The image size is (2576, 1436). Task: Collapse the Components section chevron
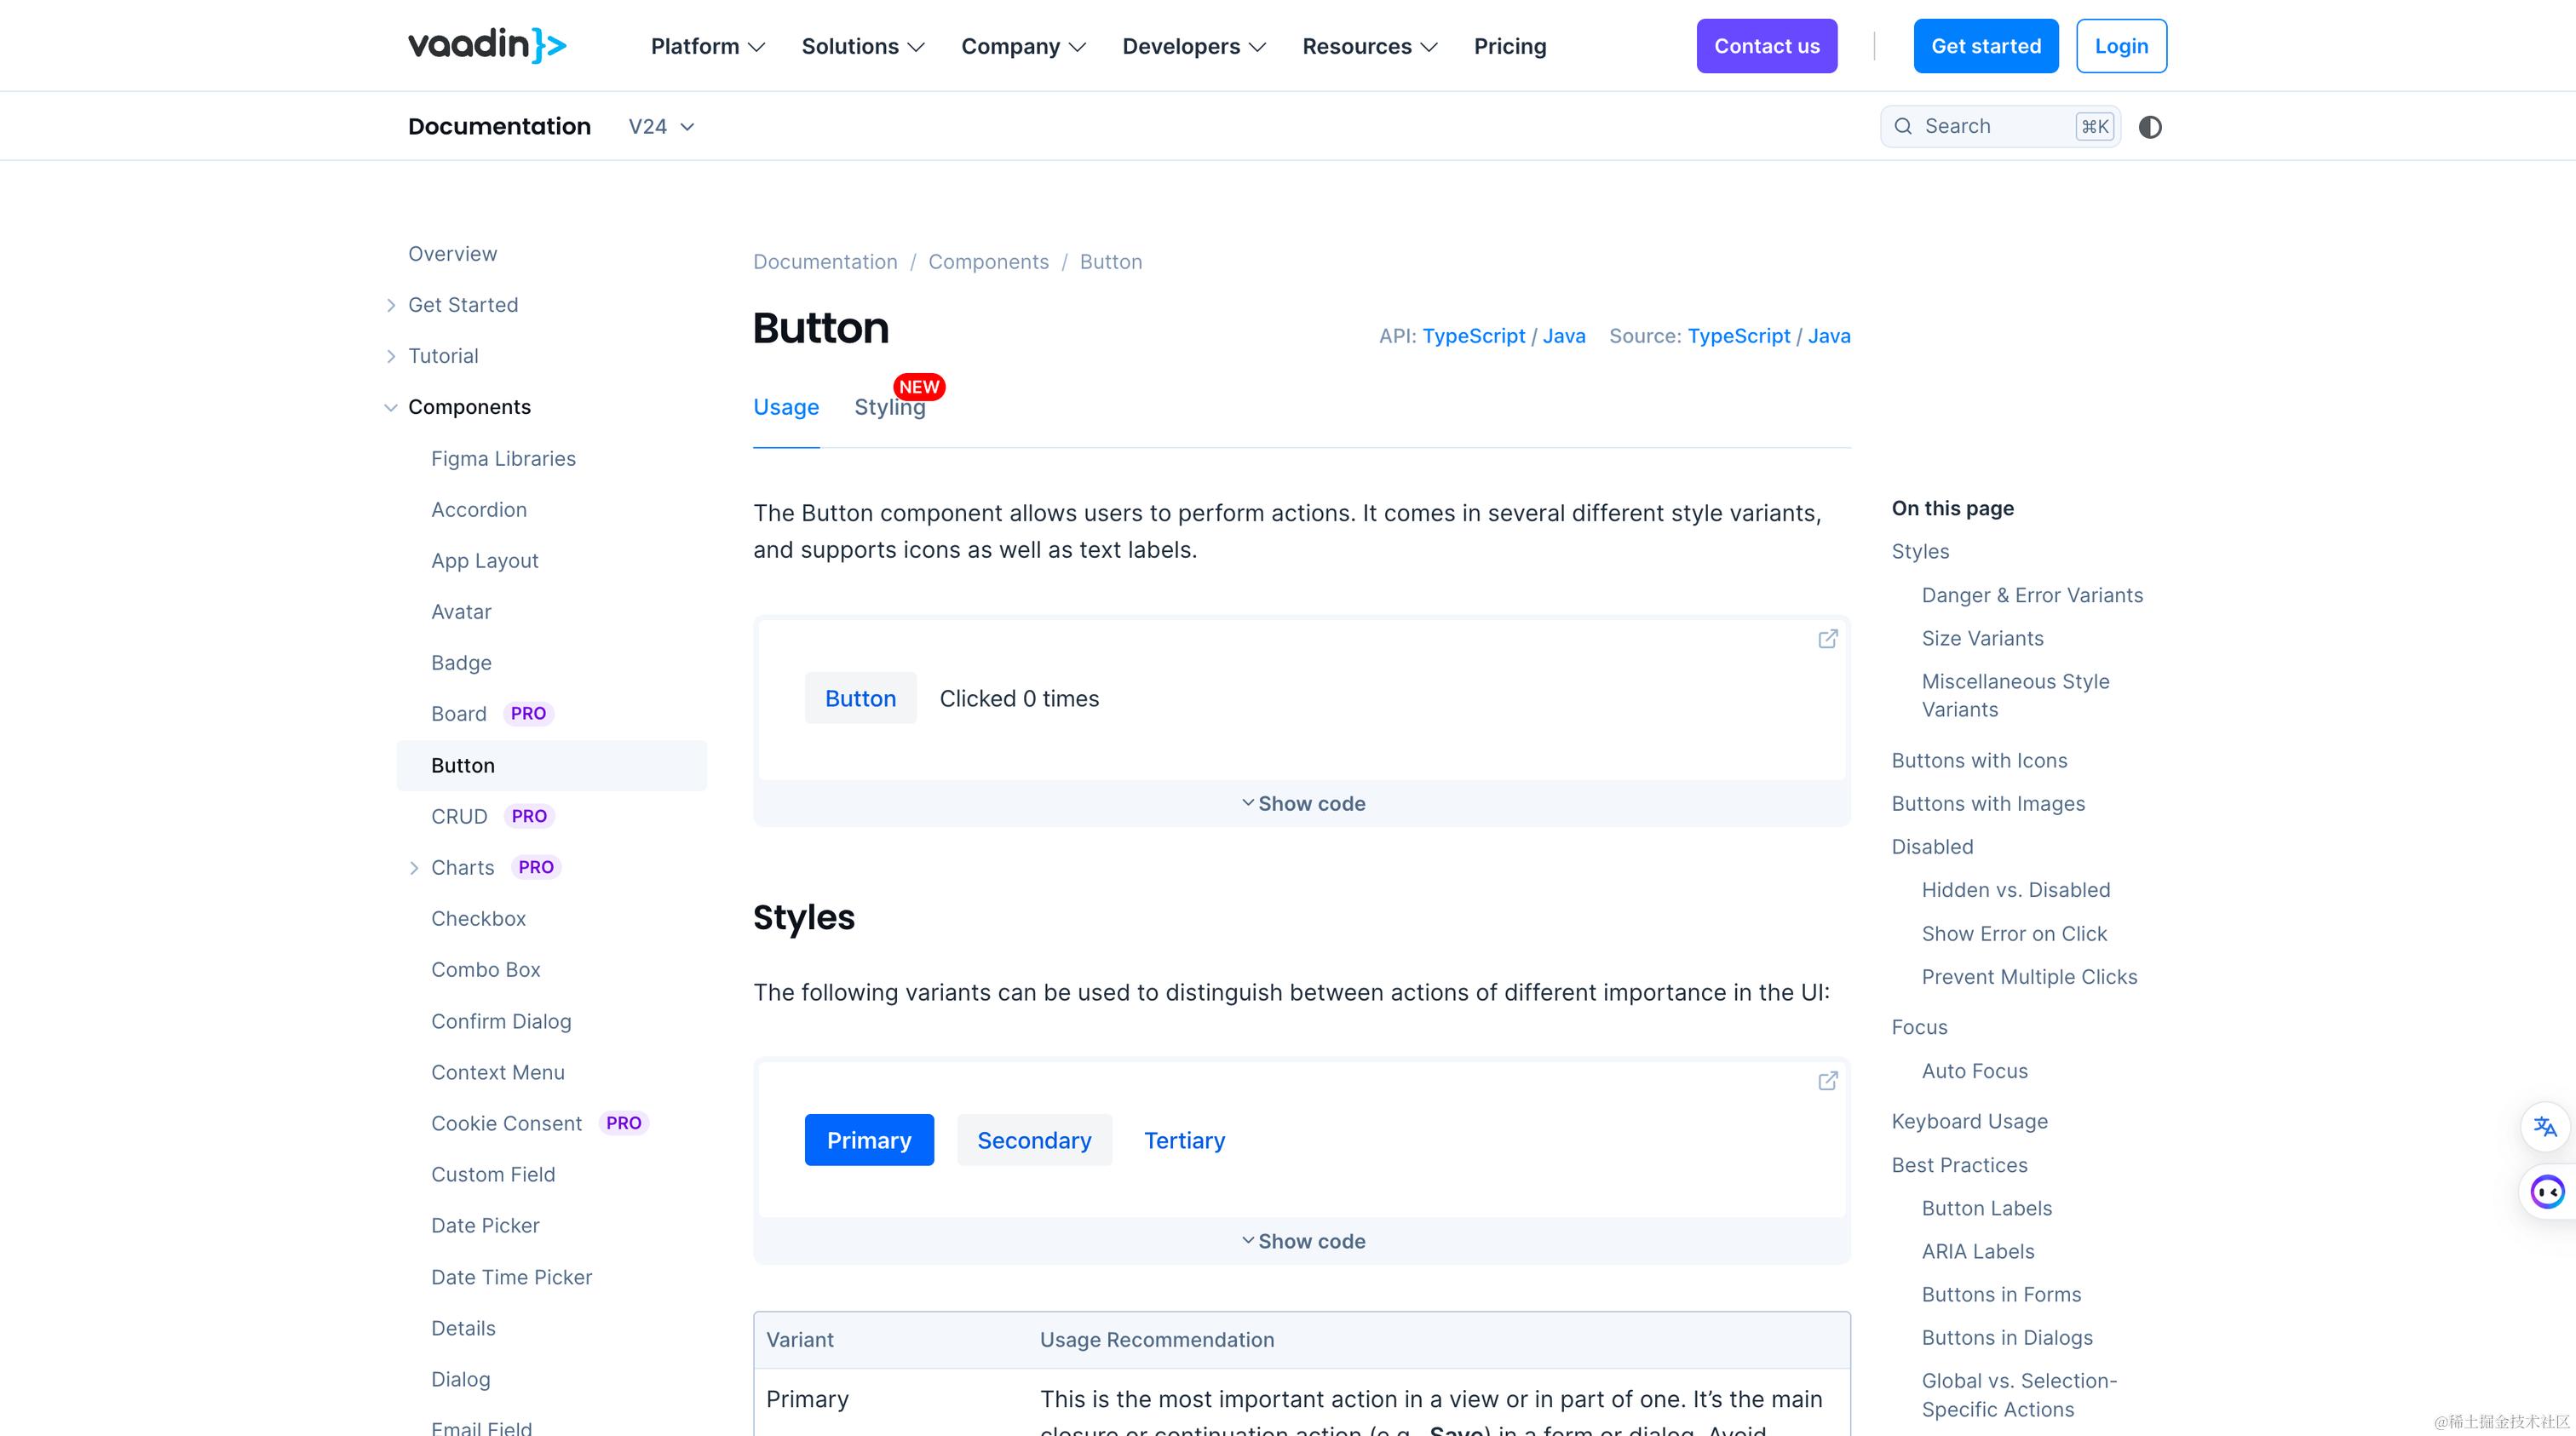coord(391,407)
